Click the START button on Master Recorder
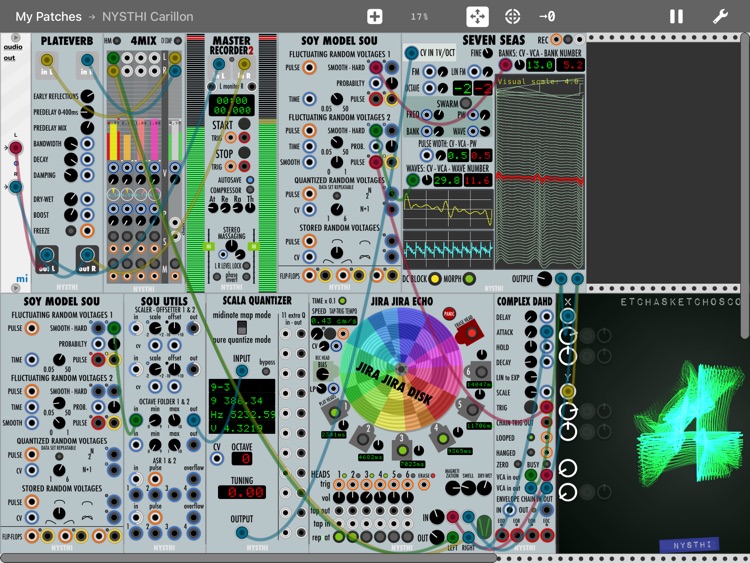Screen dimensions: 750x563 tap(244, 124)
